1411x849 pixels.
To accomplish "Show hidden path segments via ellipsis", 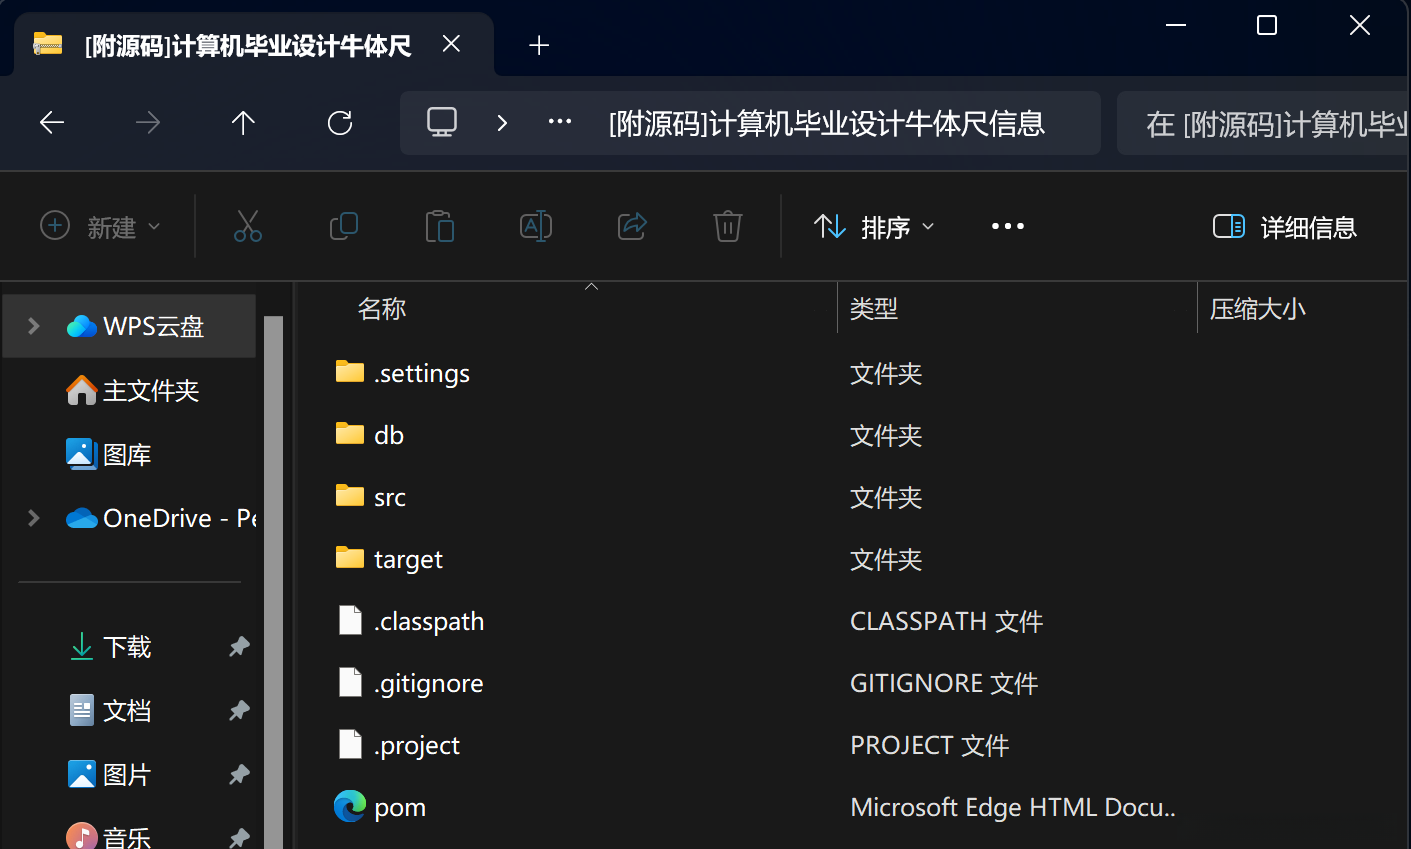I will 560,122.
